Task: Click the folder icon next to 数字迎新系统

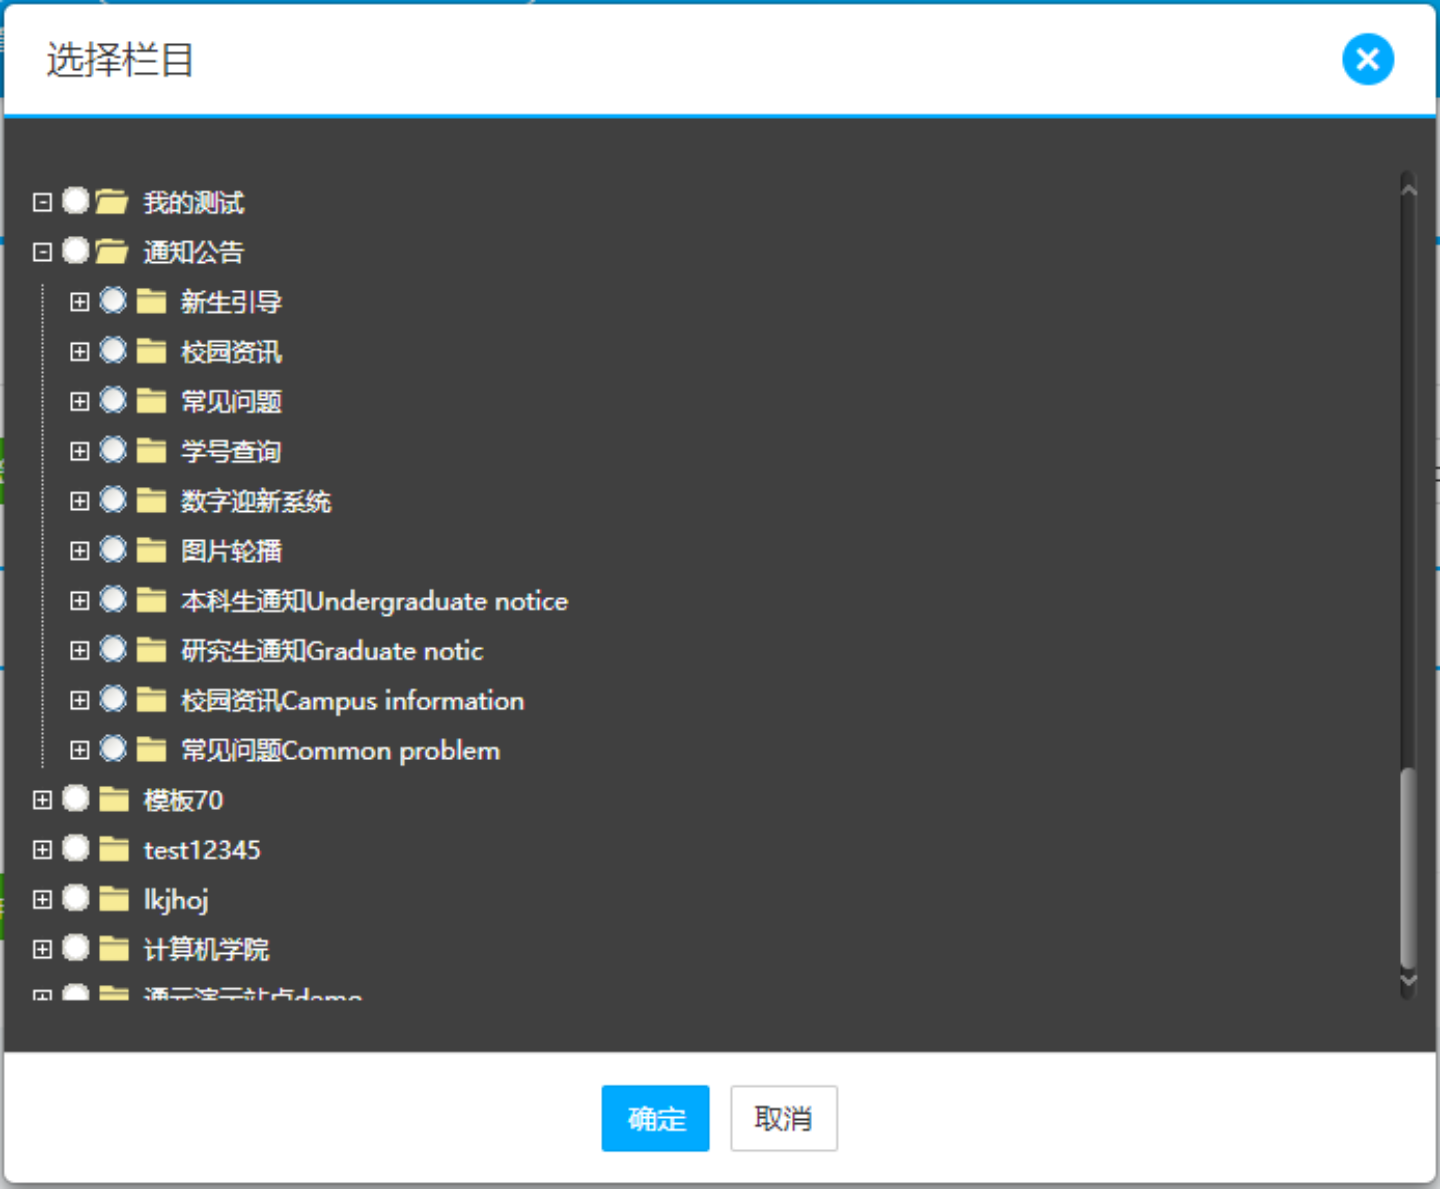Action: (151, 501)
